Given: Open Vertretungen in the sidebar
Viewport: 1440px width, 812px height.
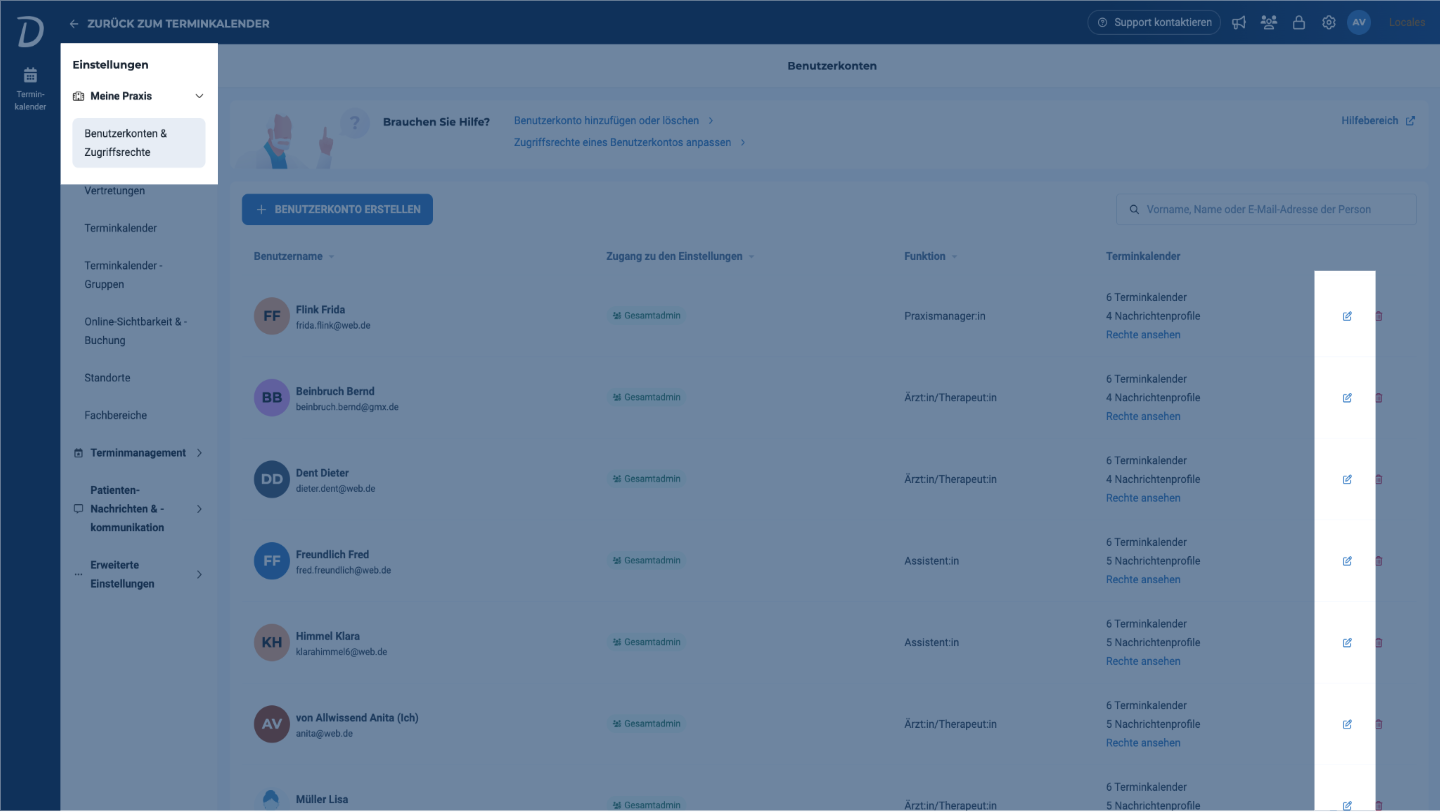Looking at the screenshot, I should tap(115, 190).
